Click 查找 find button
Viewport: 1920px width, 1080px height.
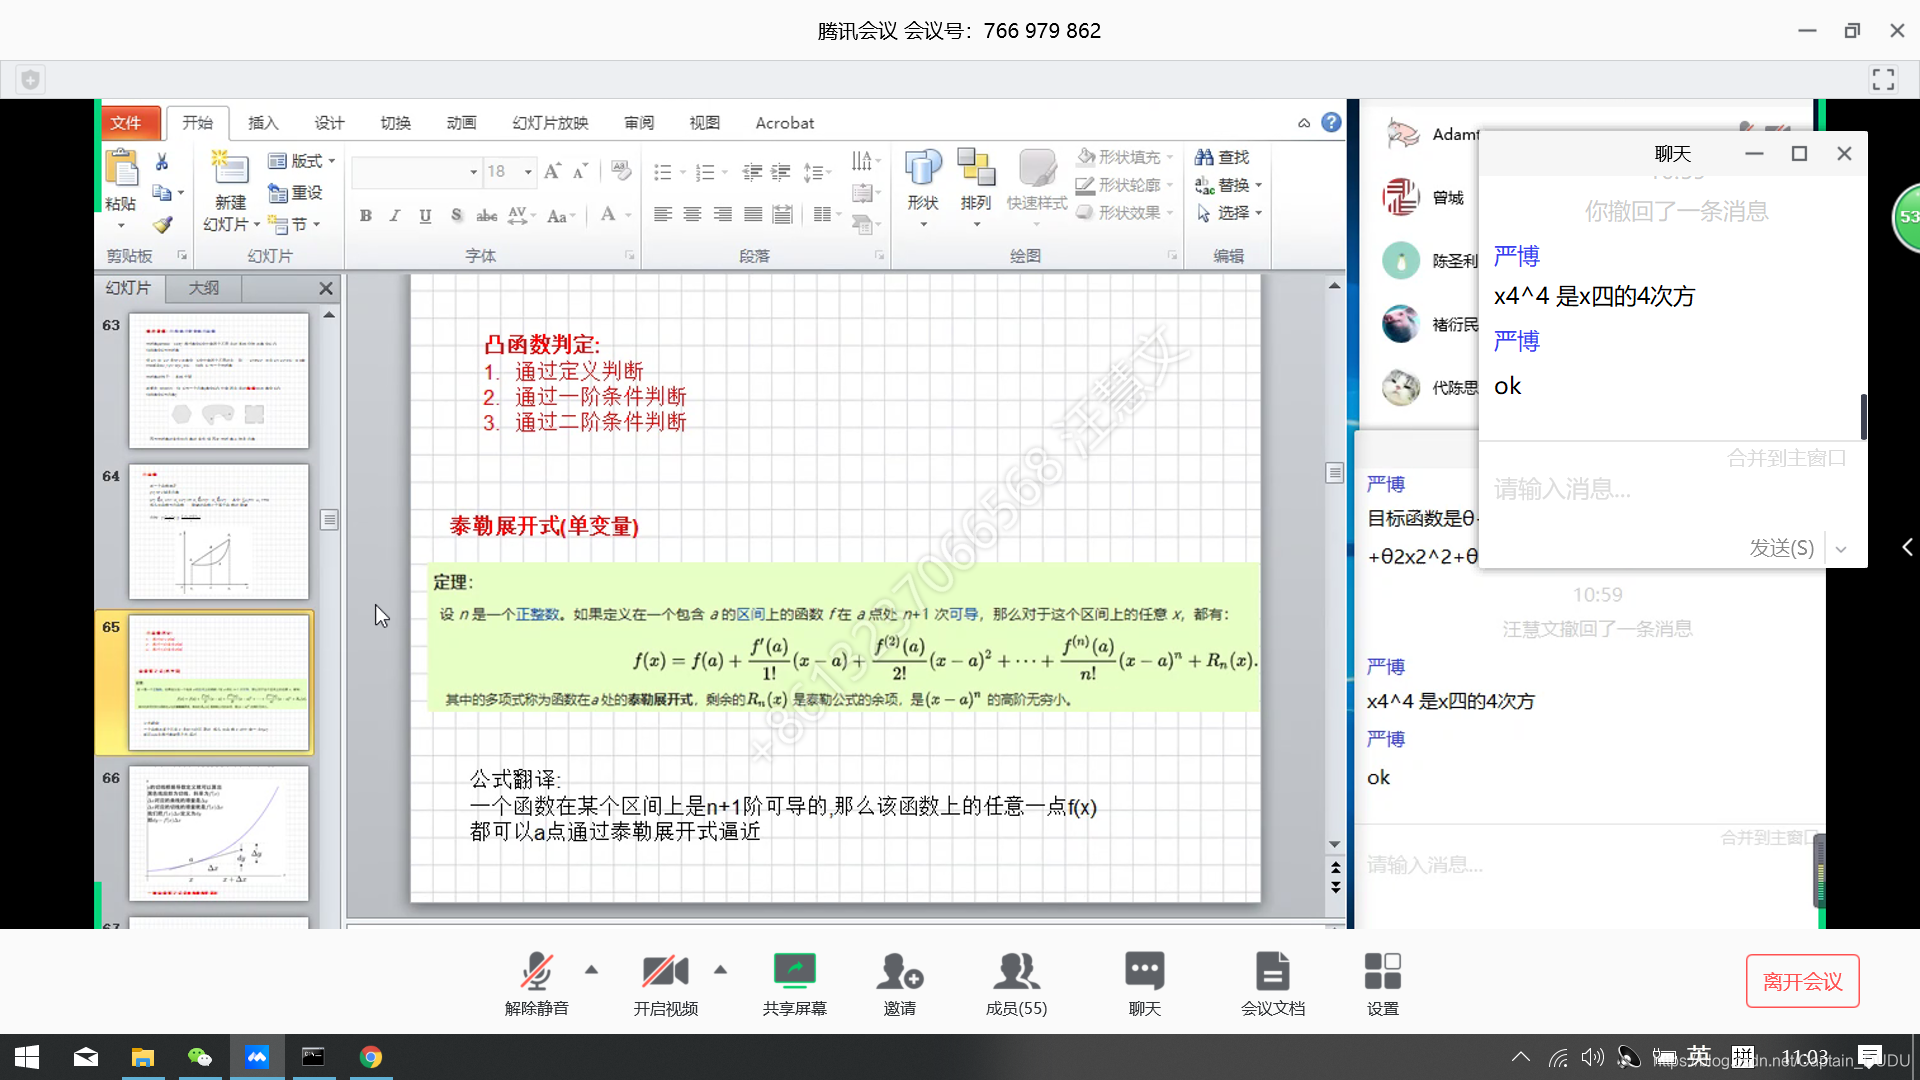(x=1222, y=157)
